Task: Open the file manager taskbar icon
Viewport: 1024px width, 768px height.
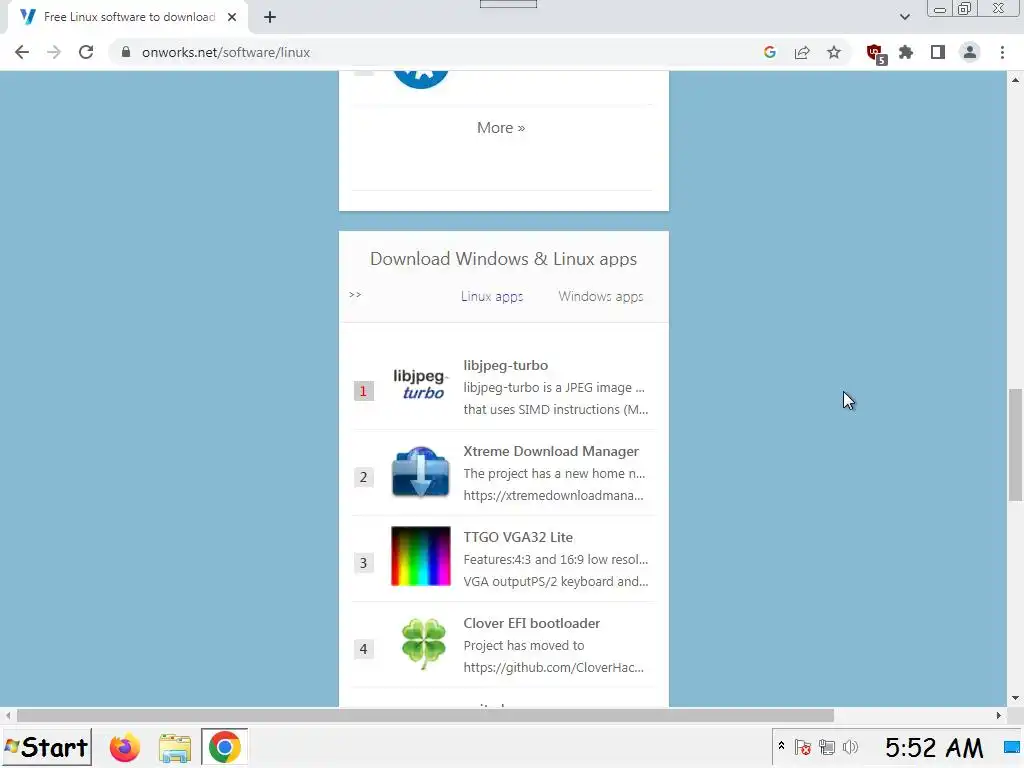Action: (175, 748)
